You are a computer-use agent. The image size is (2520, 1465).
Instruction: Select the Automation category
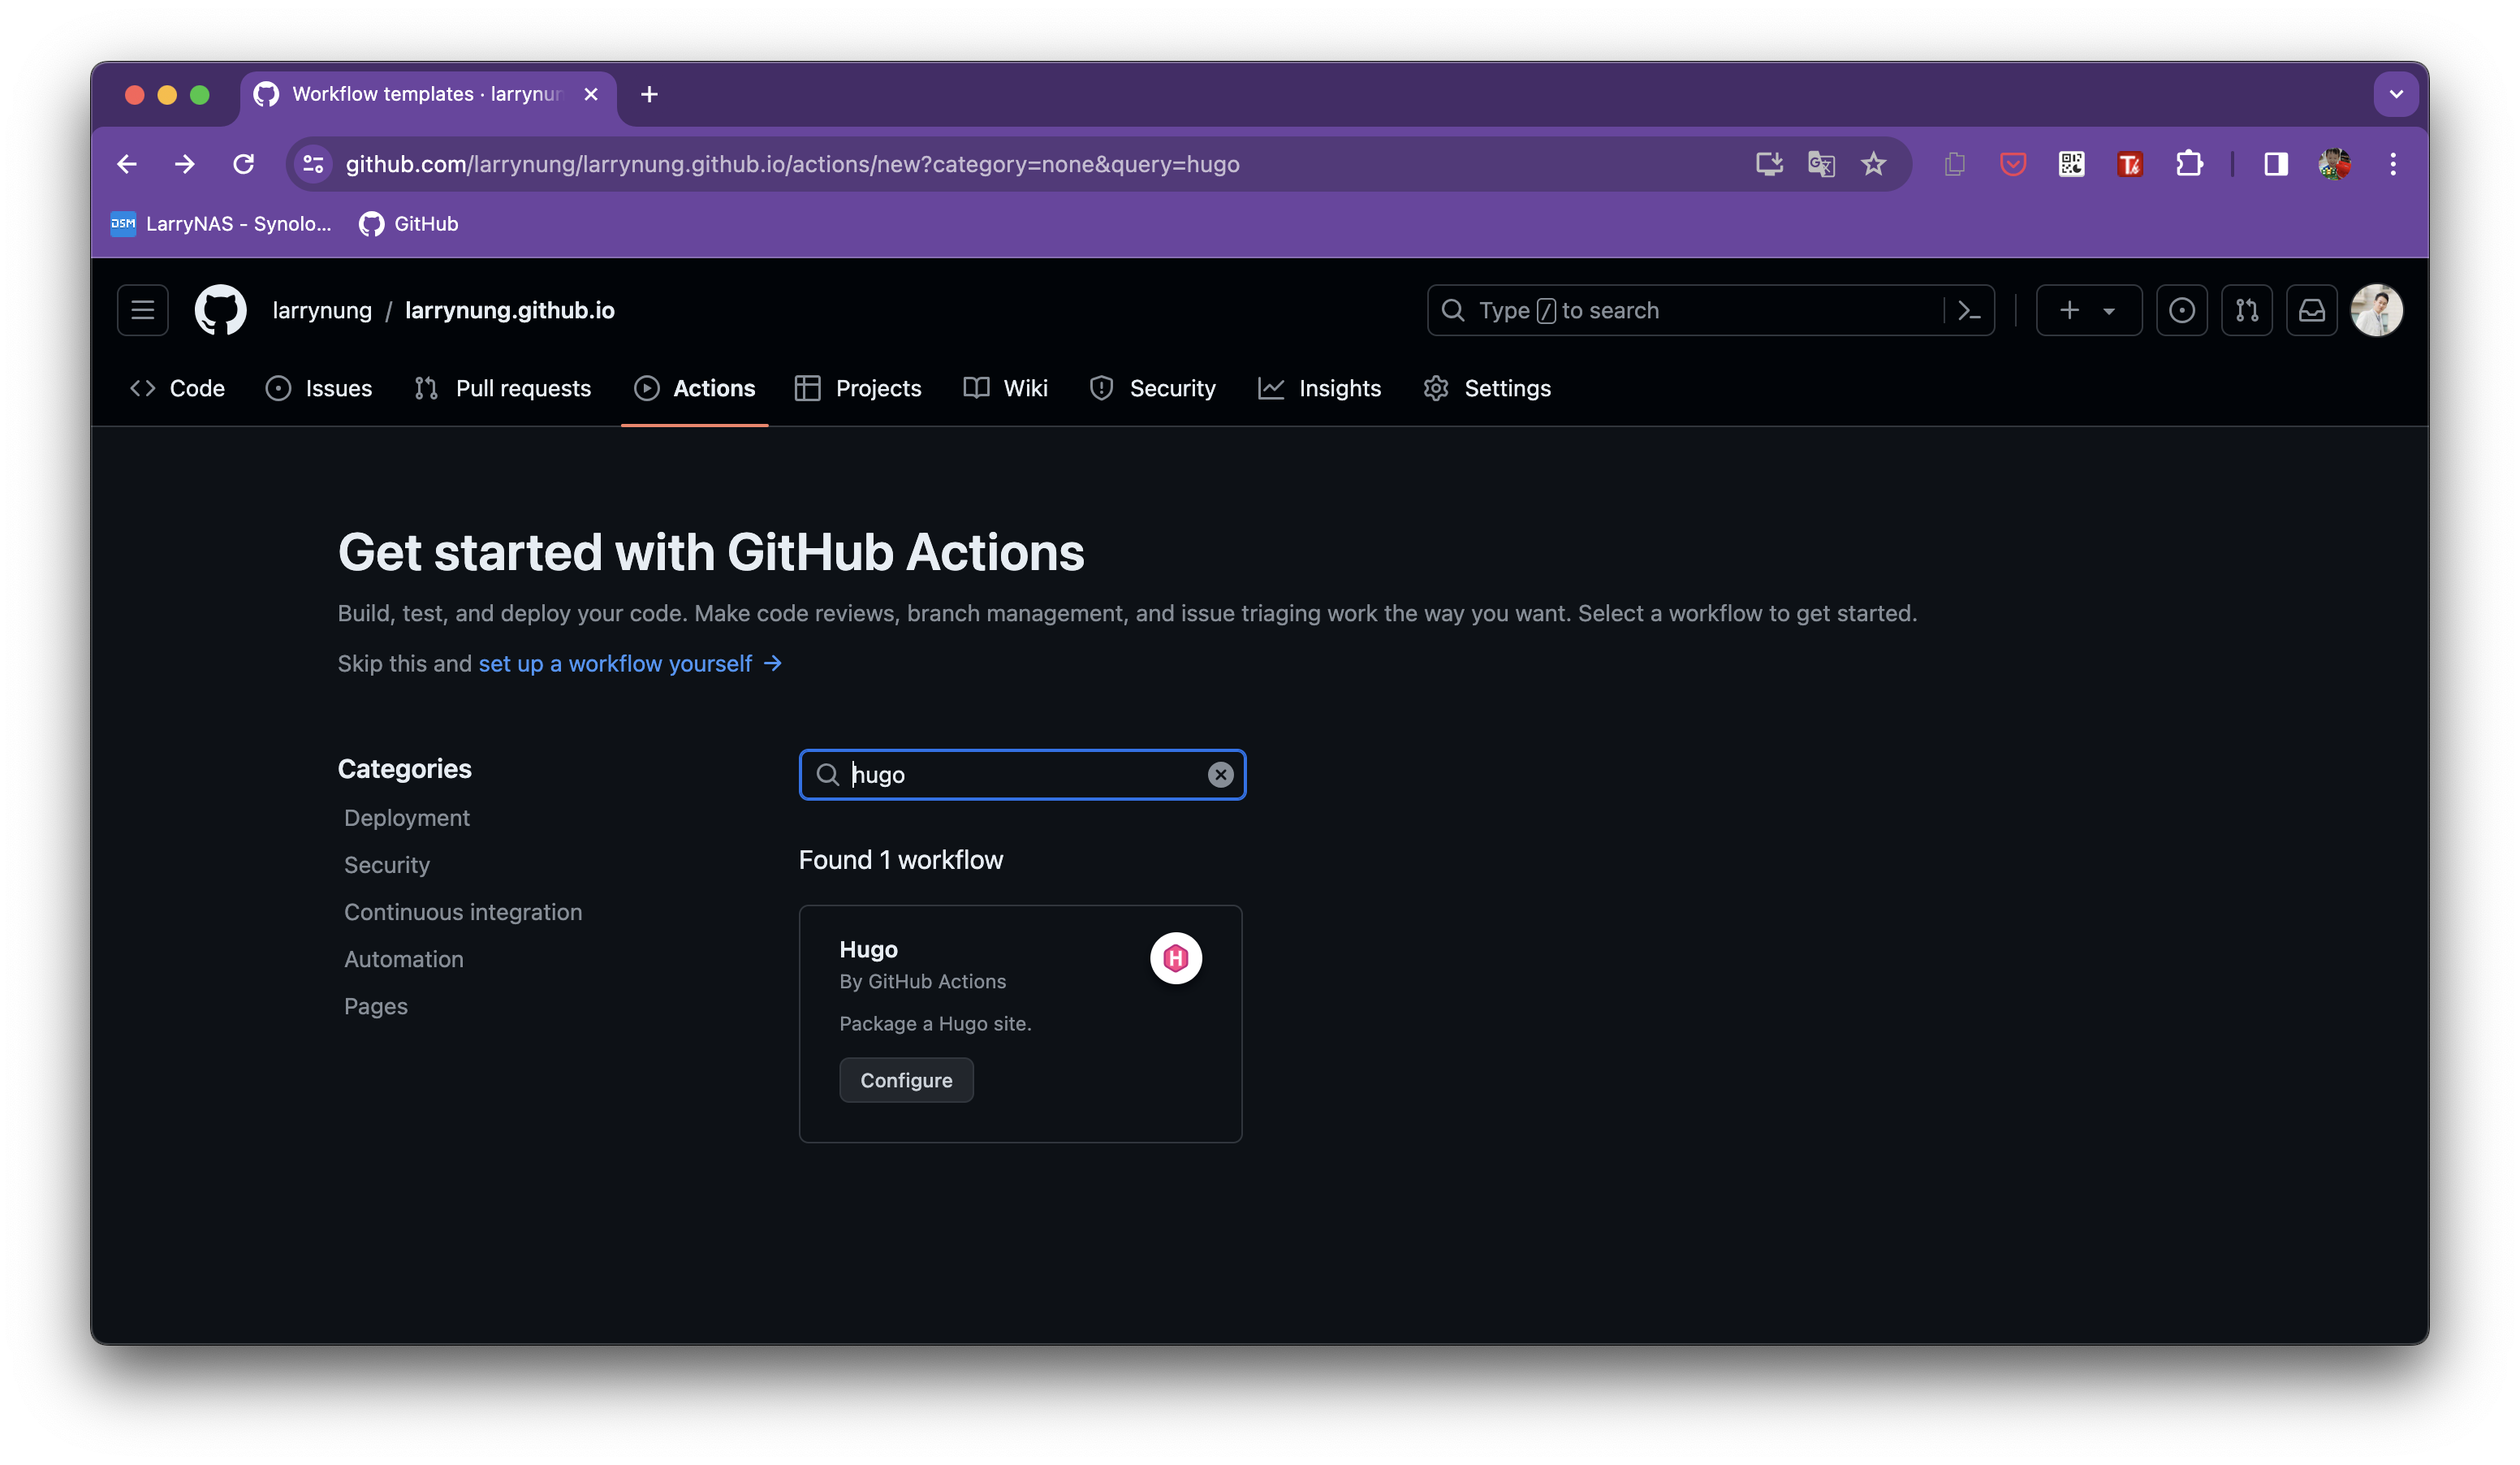tap(404, 959)
